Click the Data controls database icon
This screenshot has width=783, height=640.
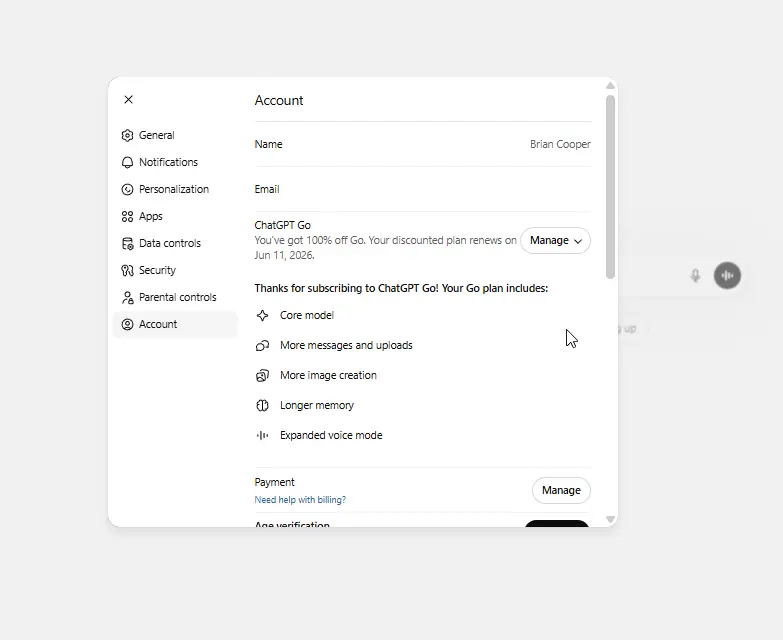tap(127, 243)
